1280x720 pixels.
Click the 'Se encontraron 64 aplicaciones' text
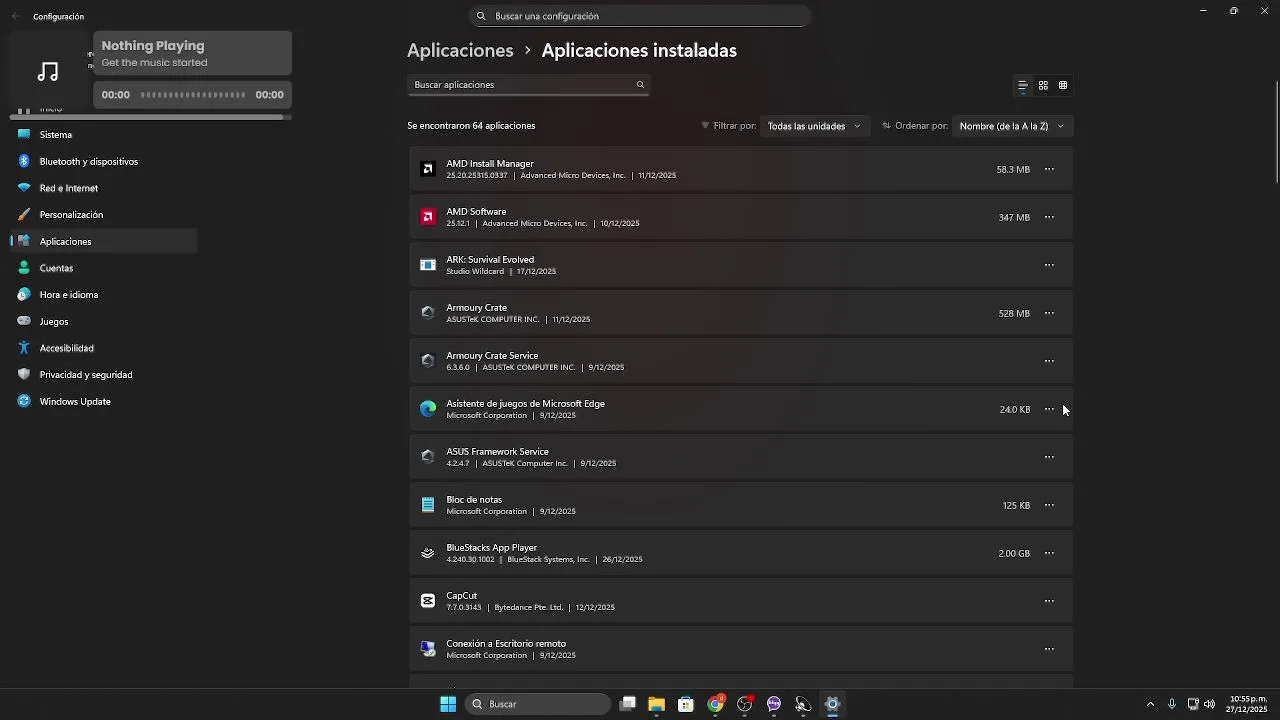(x=471, y=126)
